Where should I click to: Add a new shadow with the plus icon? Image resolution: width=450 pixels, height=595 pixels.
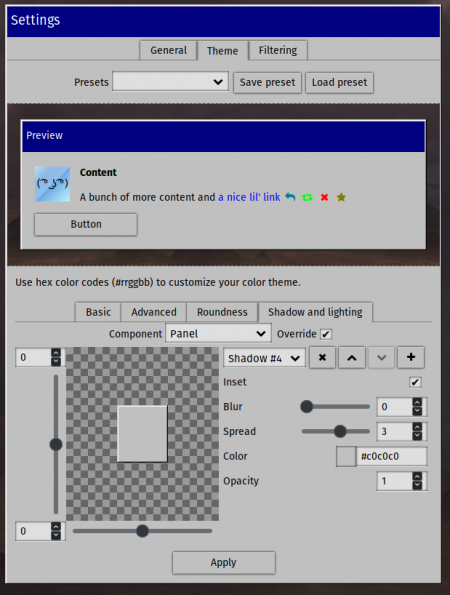[x=411, y=357]
